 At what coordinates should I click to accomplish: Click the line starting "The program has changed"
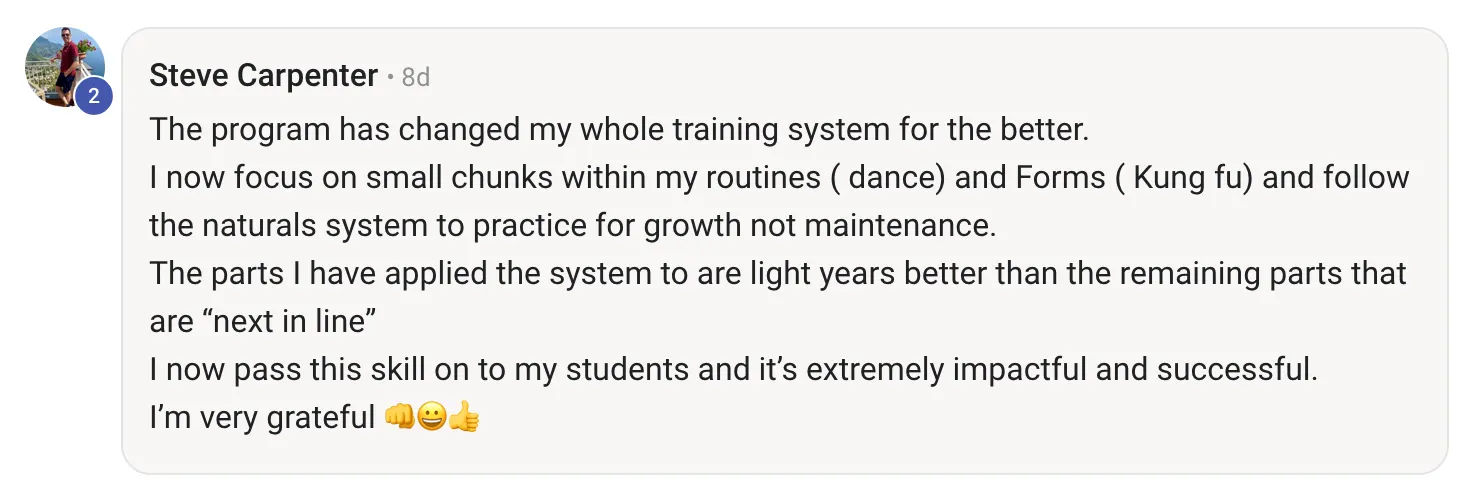pyautogui.click(x=619, y=130)
